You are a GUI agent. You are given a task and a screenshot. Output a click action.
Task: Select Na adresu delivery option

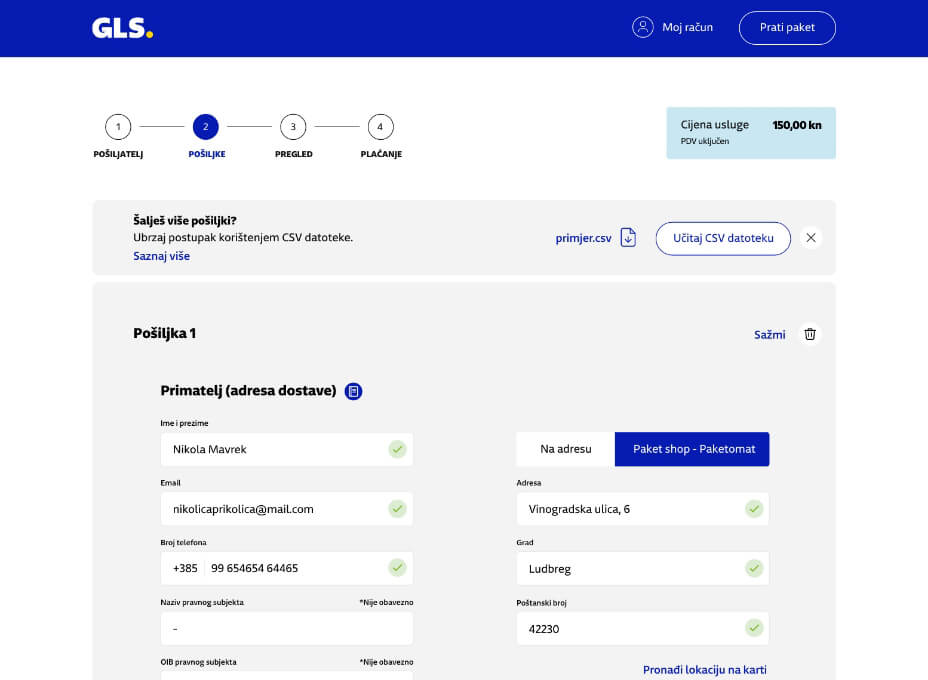click(x=566, y=449)
